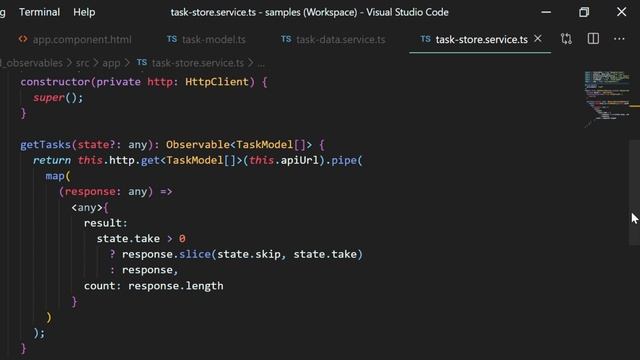The image size is (640, 360).
Task: Click 'state.skip' argument in slice
Action: tap(249, 254)
